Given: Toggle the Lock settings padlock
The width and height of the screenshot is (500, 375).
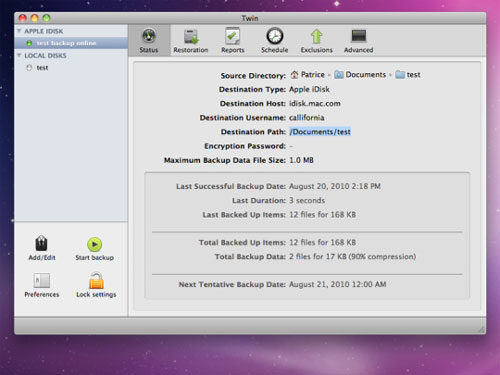Looking at the screenshot, I should click(96, 280).
